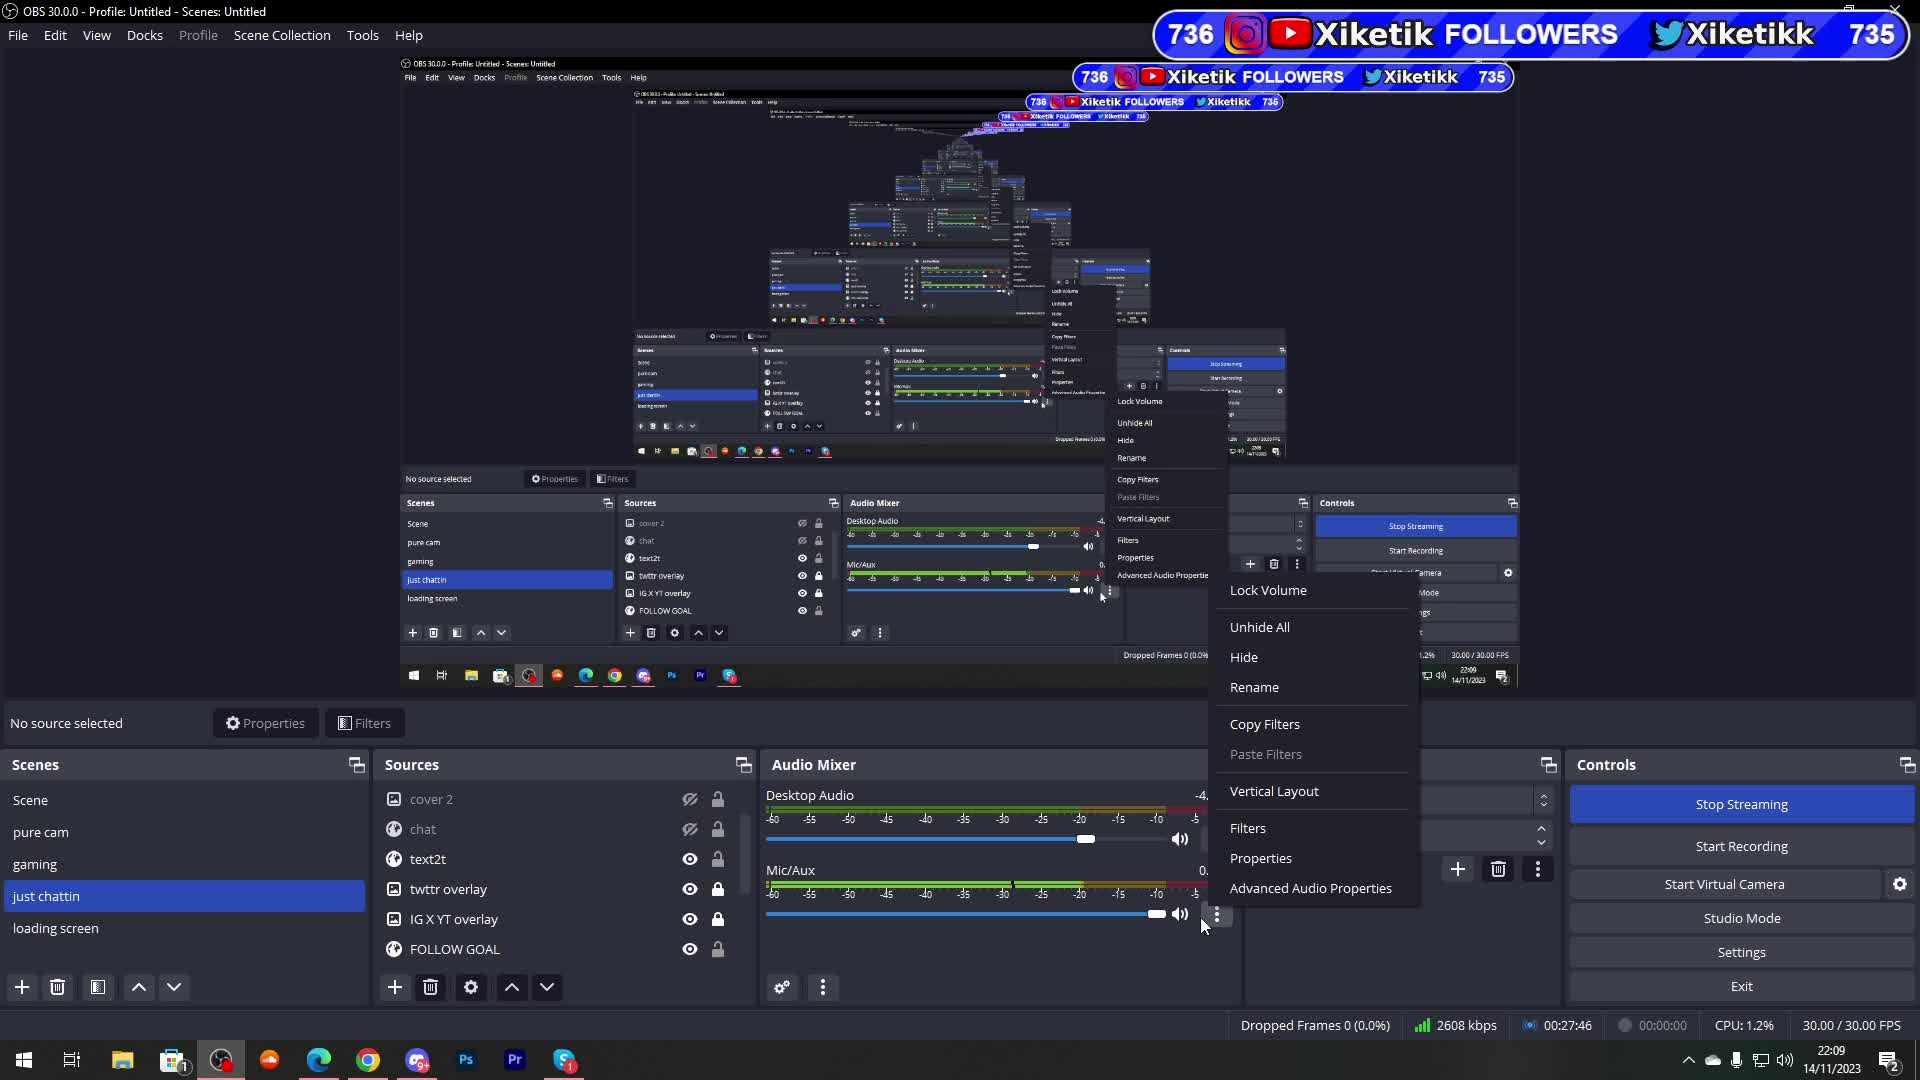The width and height of the screenshot is (1920, 1080).
Task: Select Advanced Audio Properties menu entry
Action: [1310, 888]
